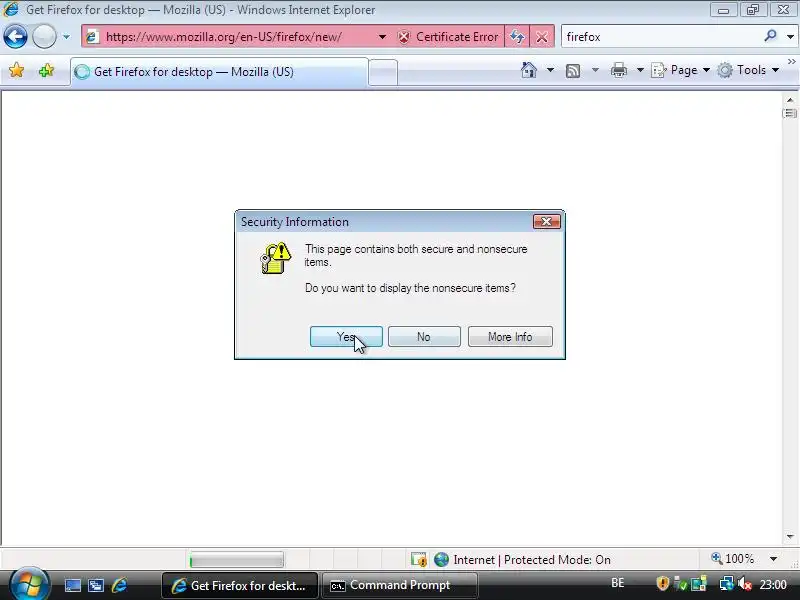Click the Stop loading red X icon
The image size is (800, 600).
[x=542, y=37]
